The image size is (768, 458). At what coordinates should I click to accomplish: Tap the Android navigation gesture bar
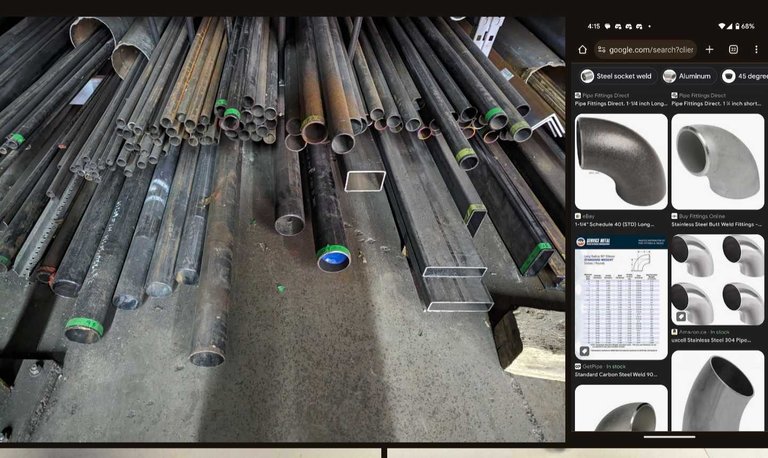pyautogui.click(x=668, y=437)
